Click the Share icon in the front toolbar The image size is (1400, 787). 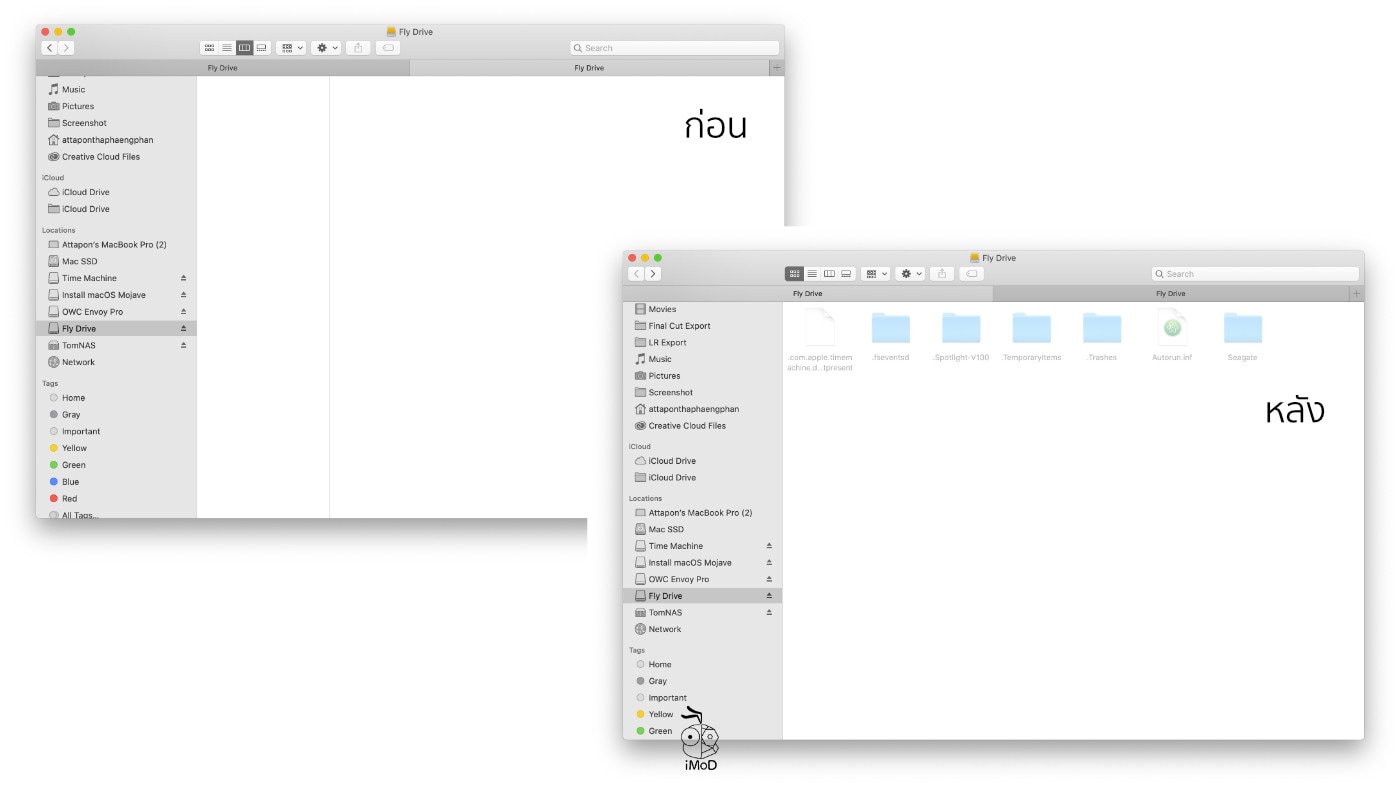pyautogui.click(x=941, y=273)
